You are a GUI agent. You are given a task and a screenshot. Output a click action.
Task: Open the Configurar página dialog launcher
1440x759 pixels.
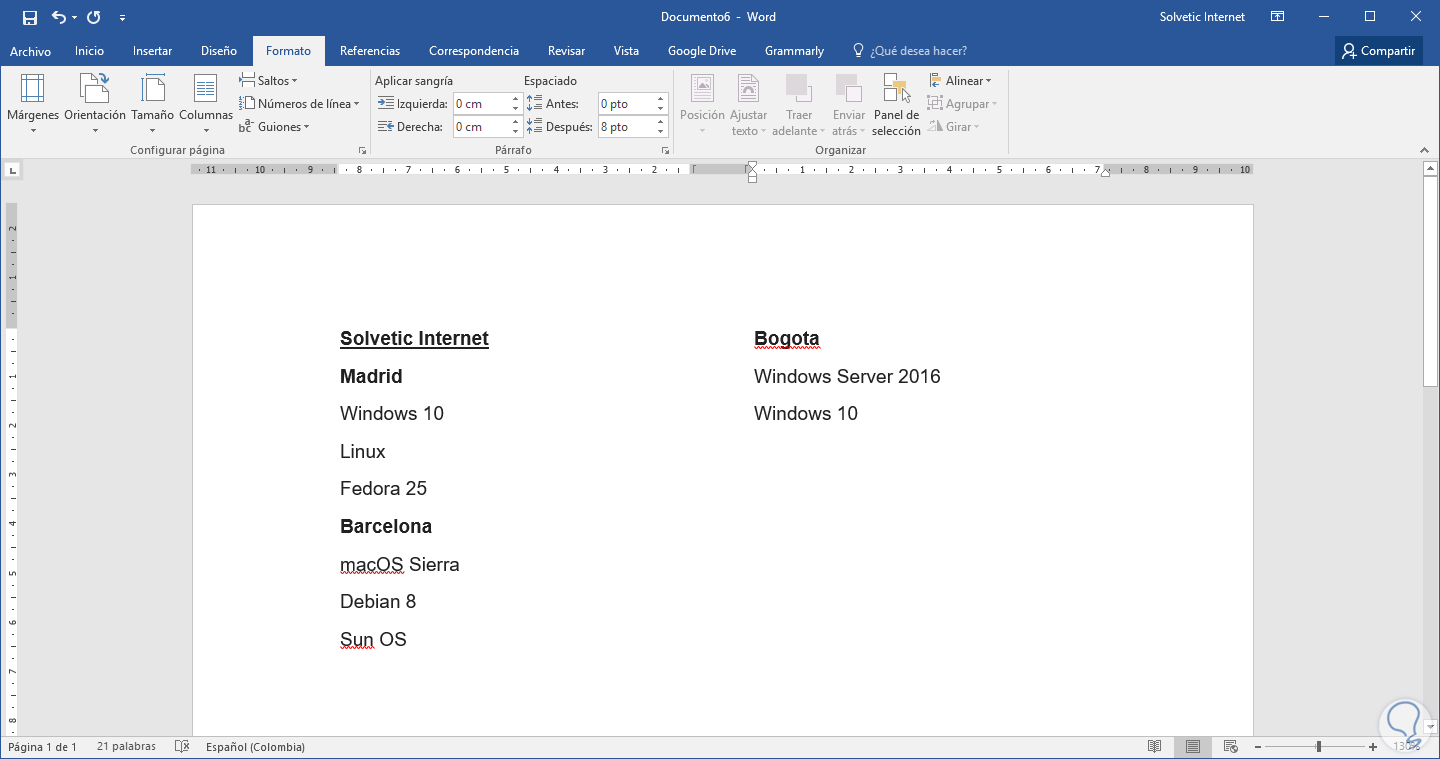[x=362, y=150]
